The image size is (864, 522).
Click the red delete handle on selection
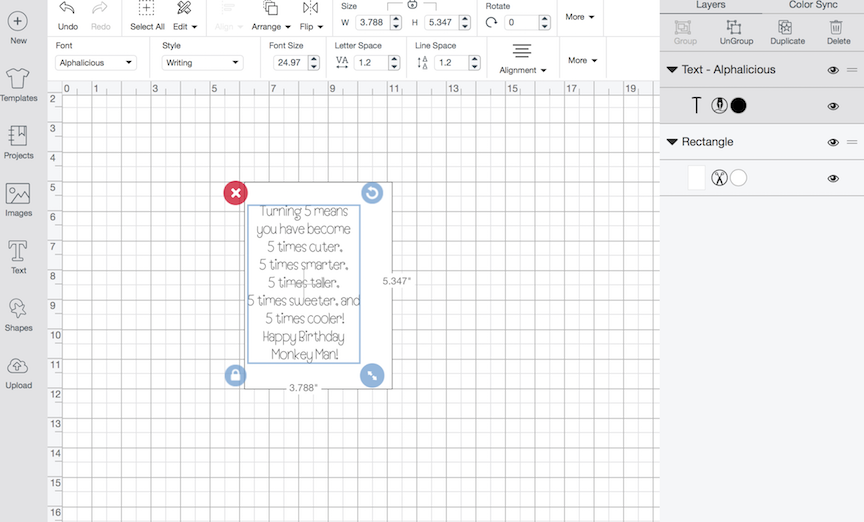tap(235, 193)
